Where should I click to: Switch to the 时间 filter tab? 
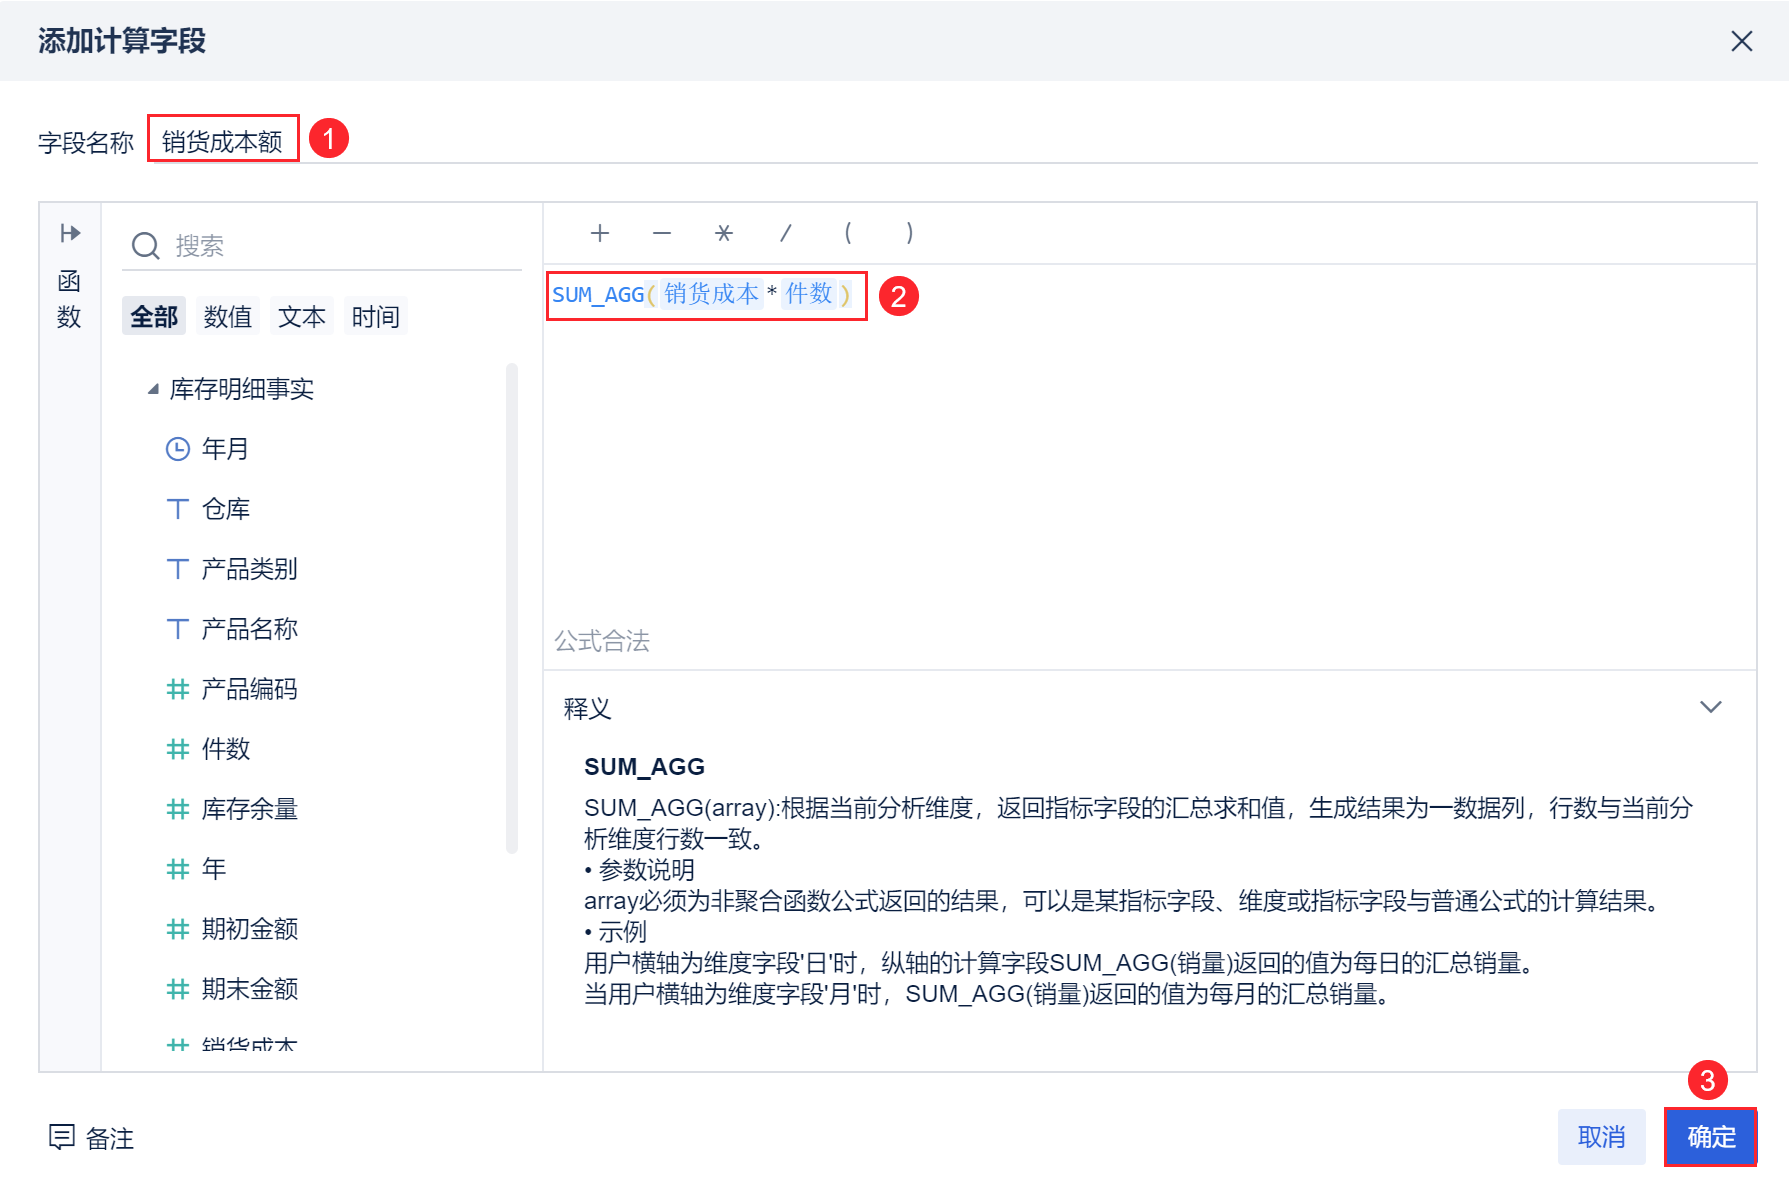pyautogui.click(x=376, y=317)
